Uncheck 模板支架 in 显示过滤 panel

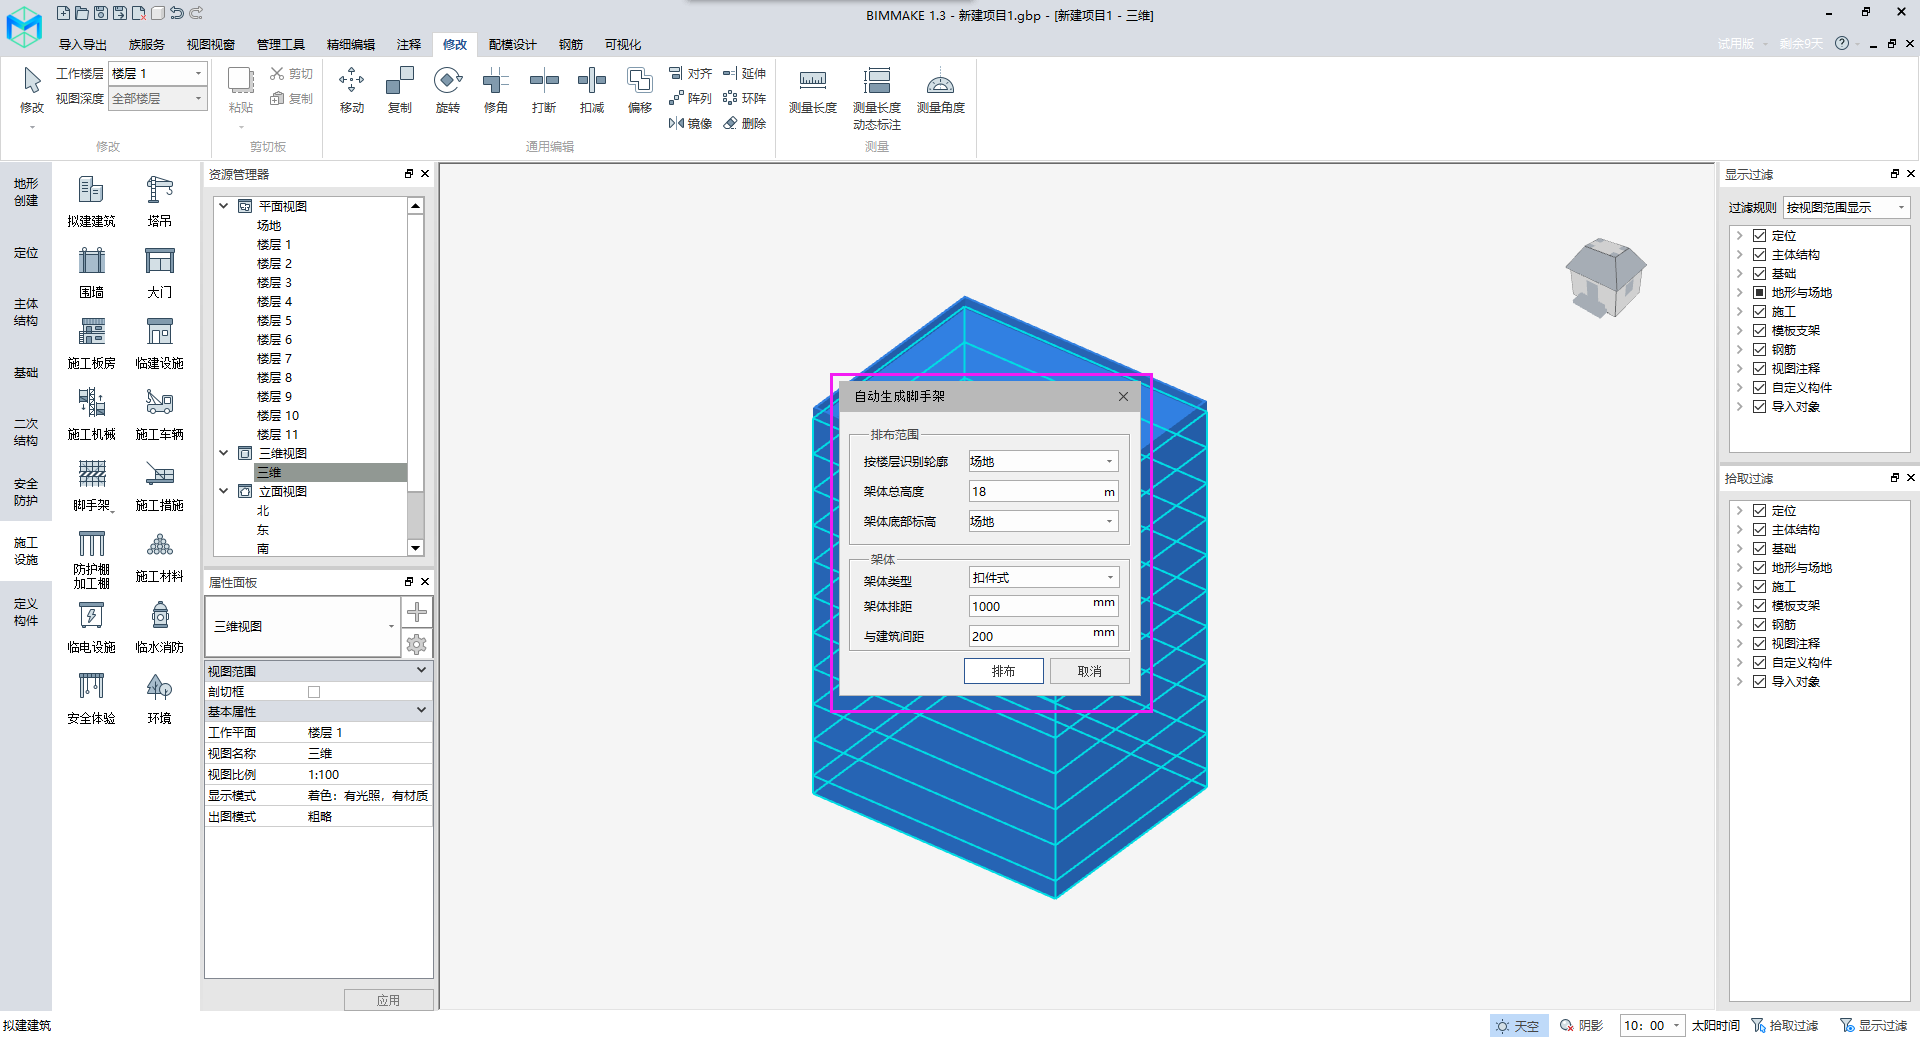1759,331
